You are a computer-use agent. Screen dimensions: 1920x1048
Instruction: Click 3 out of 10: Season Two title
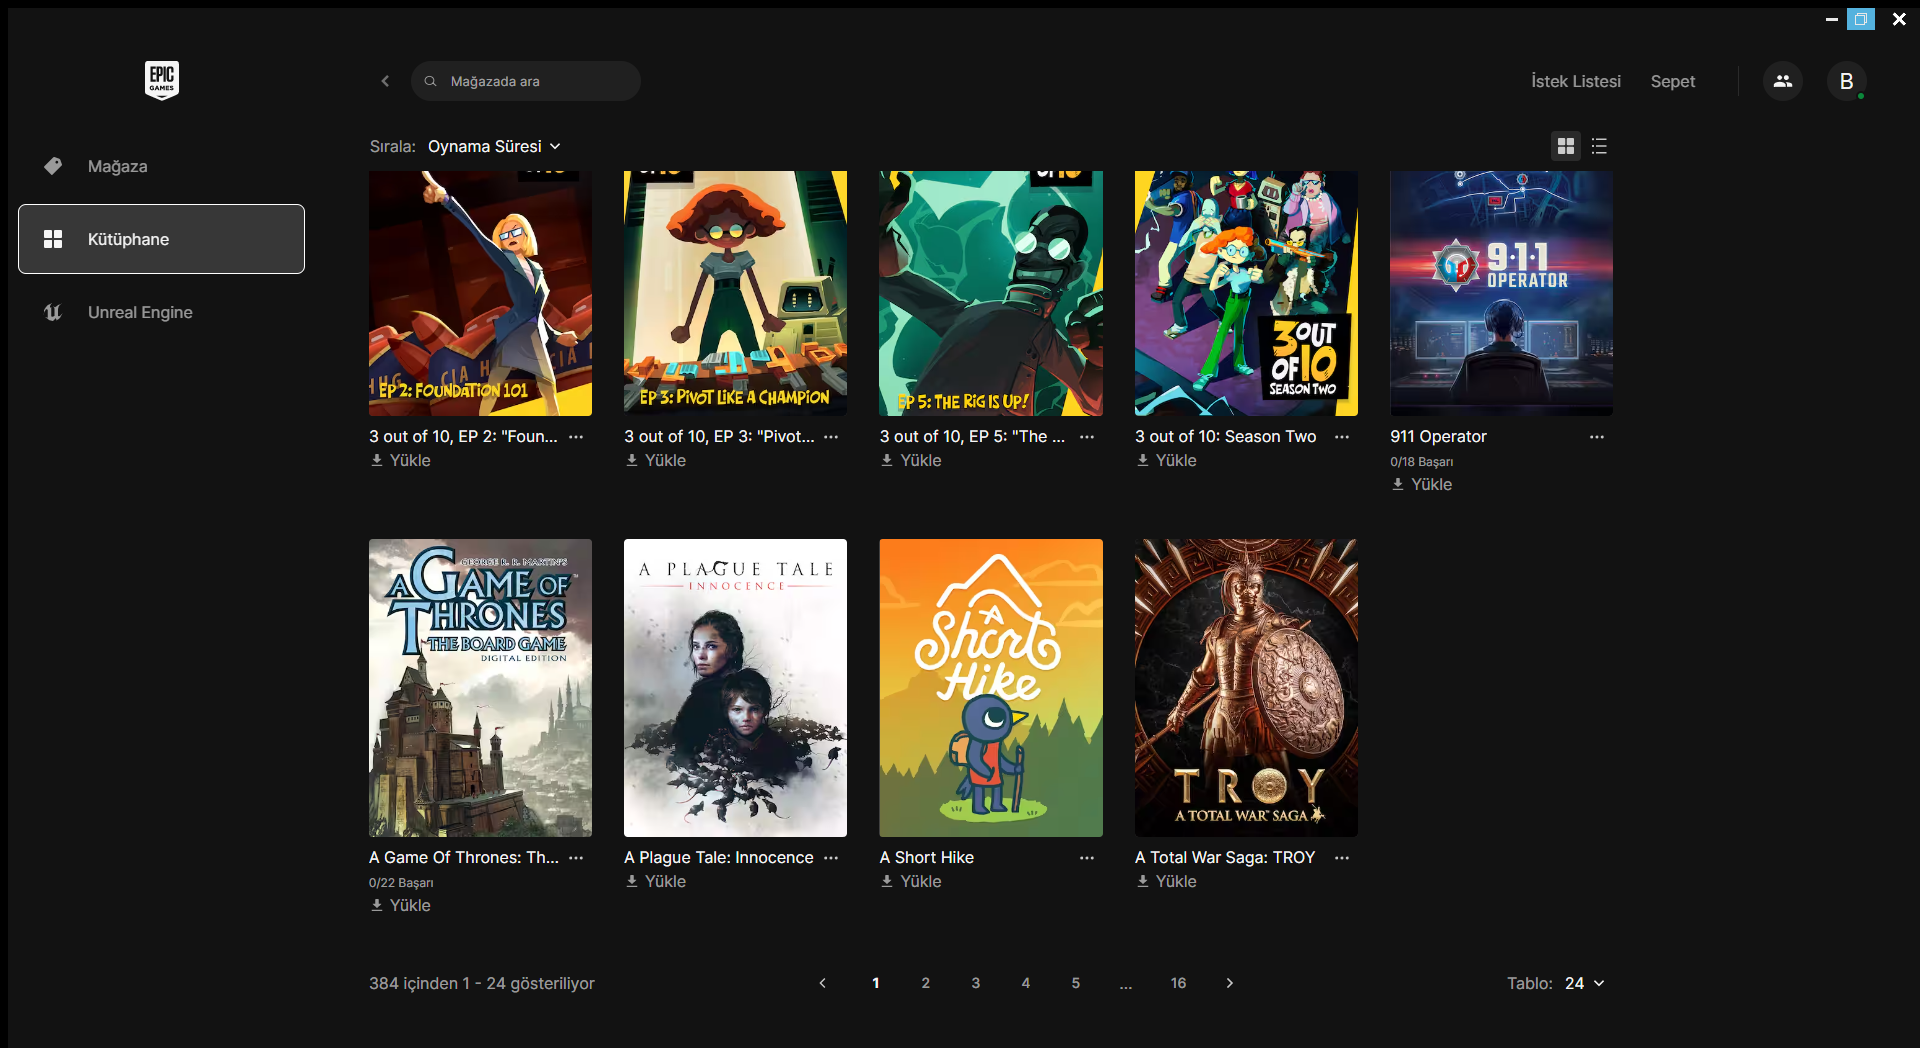point(1226,437)
